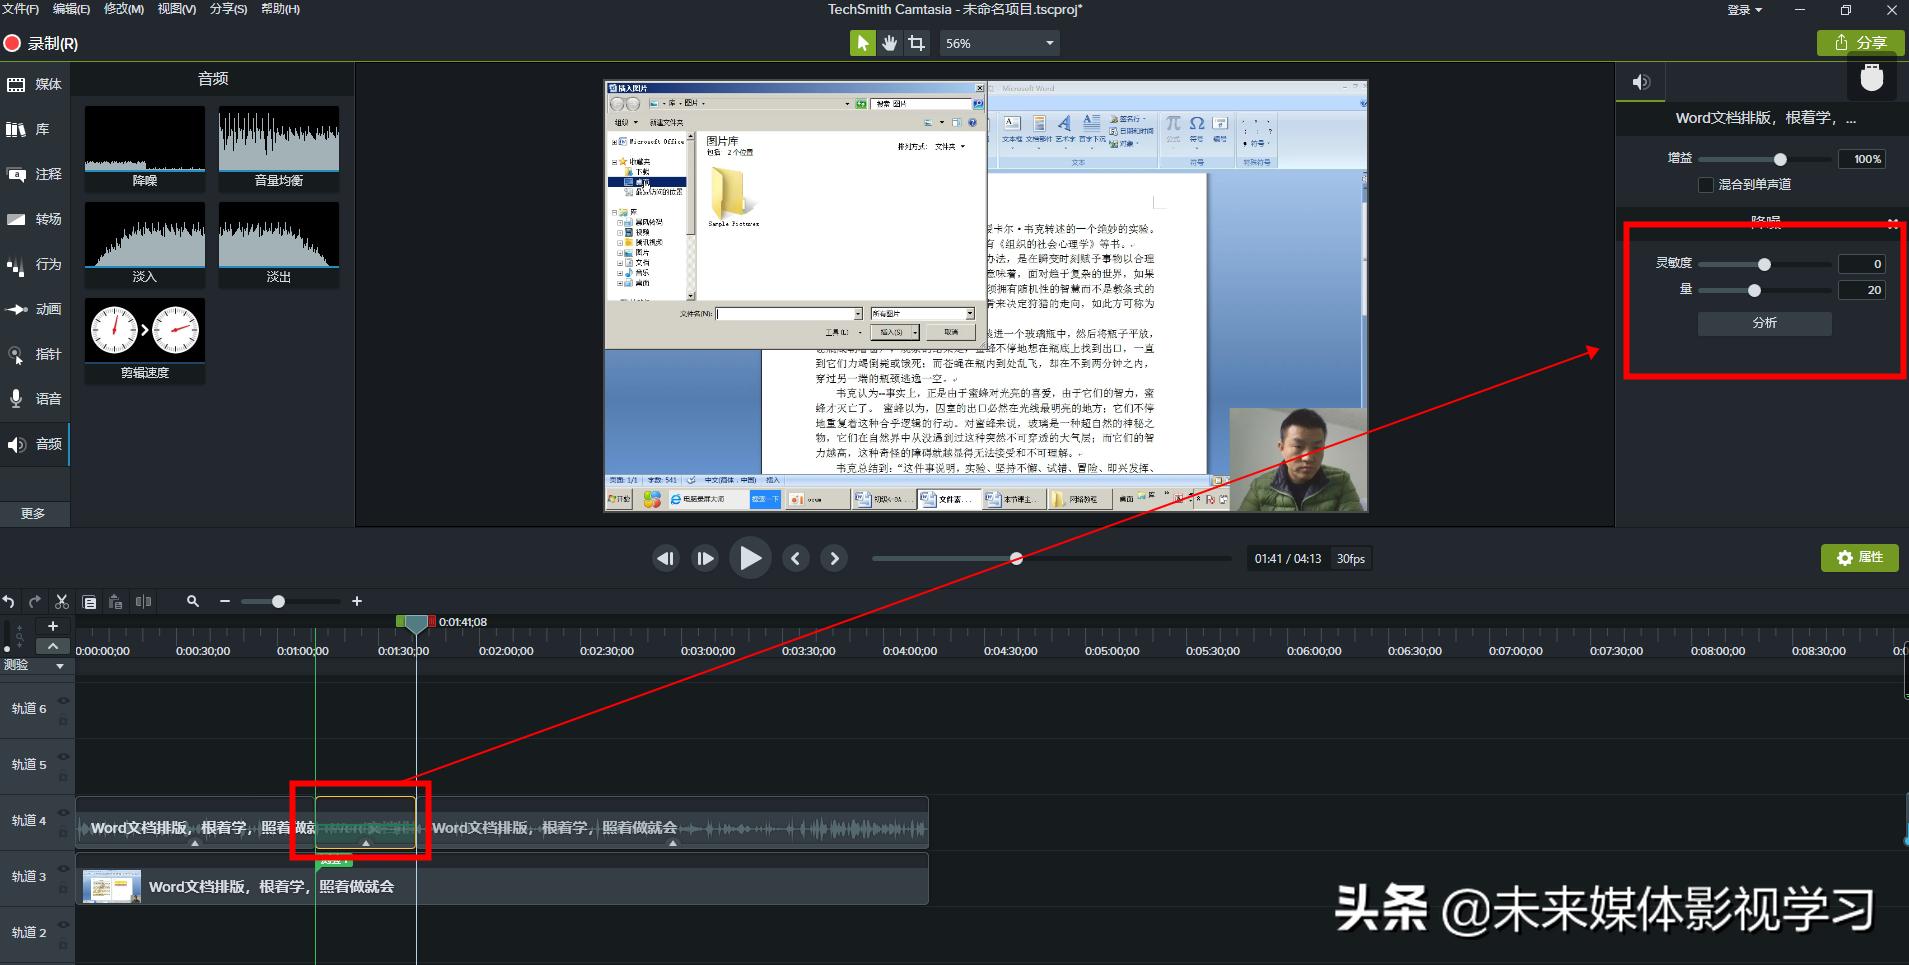This screenshot has width=1909, height=965.
Task: Open the 登录 sign-in dropdown
Action: coord(1745,10)
